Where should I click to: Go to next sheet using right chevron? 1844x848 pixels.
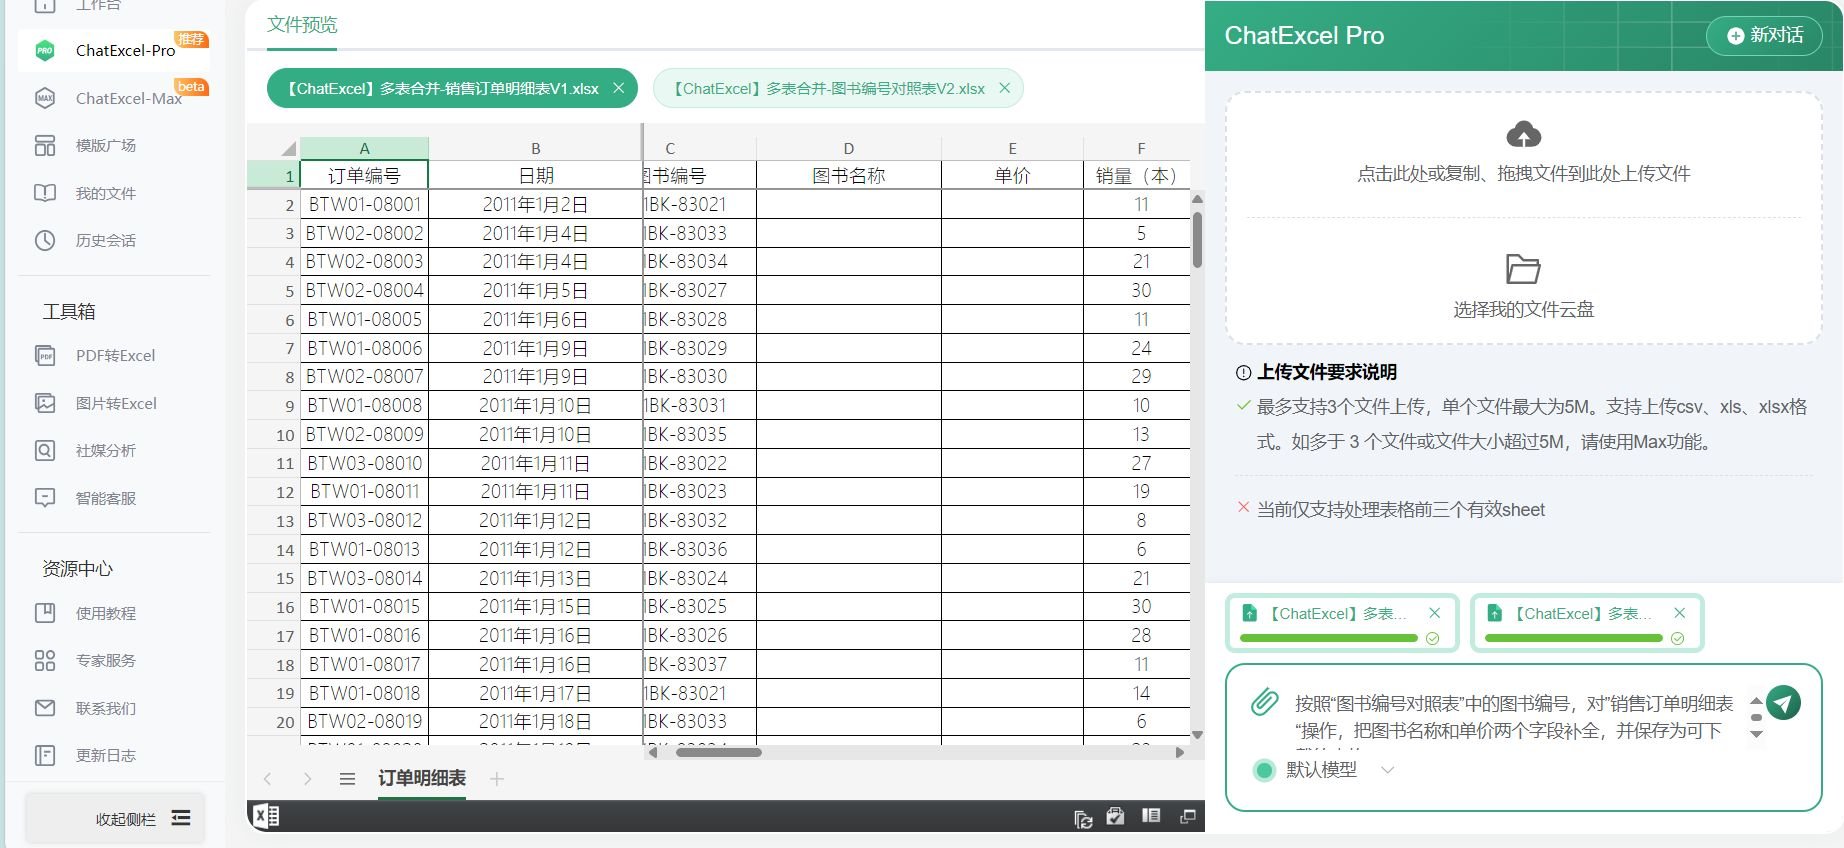click(307, 779)
